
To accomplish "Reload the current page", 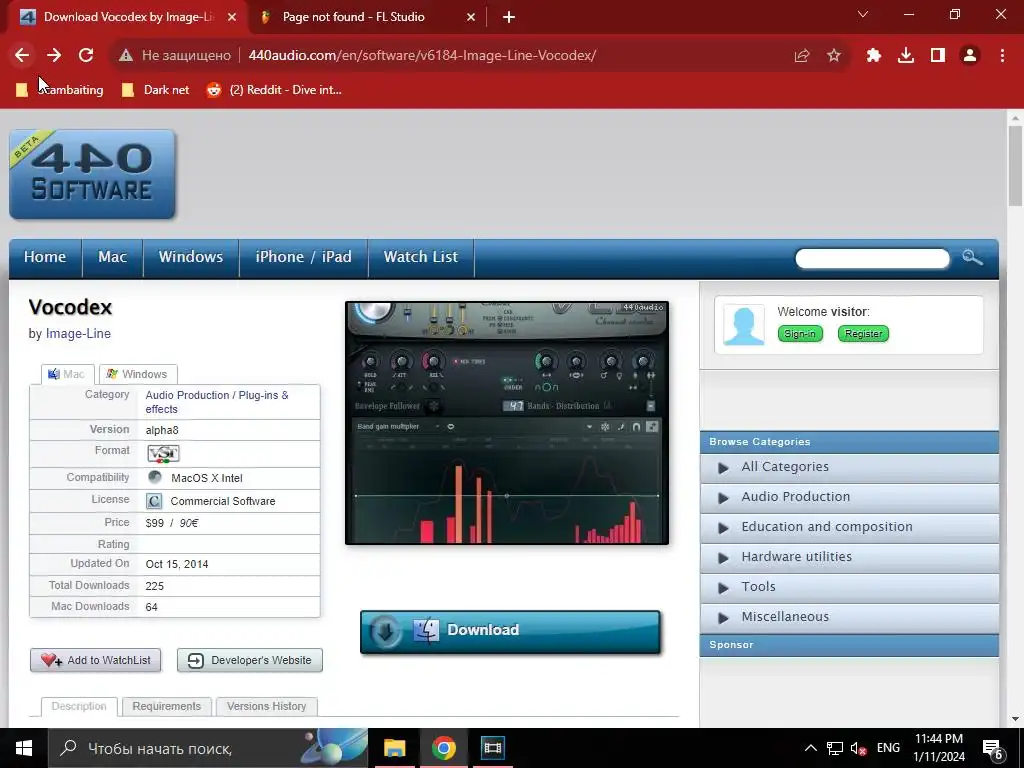I will [86, 56].
